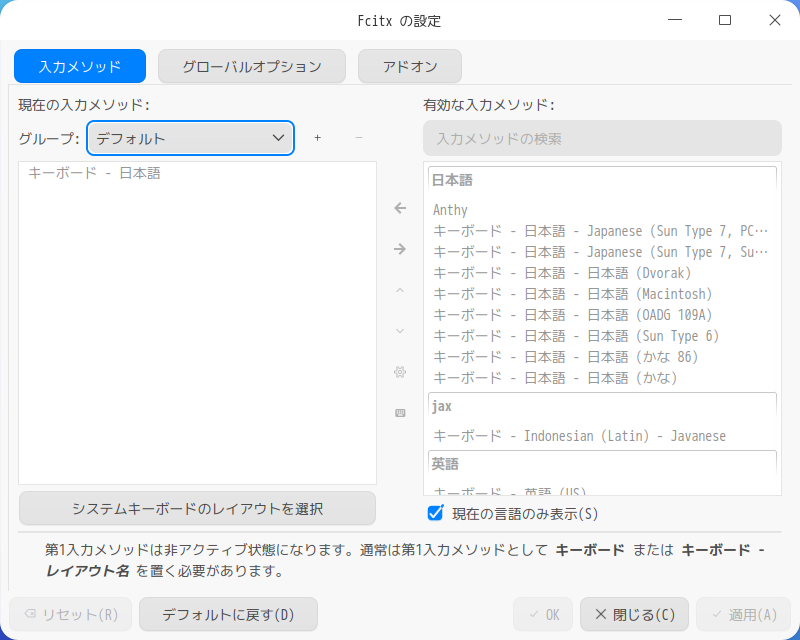The height and width of the screenshot is (640, 800).
Task: Click システムキーボードのレイアウトを選択 button
Action: (x=197, y=508)
